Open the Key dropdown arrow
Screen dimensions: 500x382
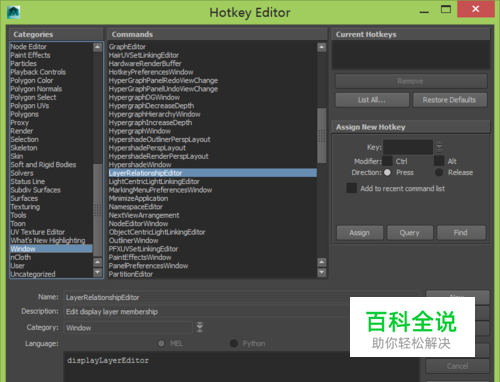439,146
